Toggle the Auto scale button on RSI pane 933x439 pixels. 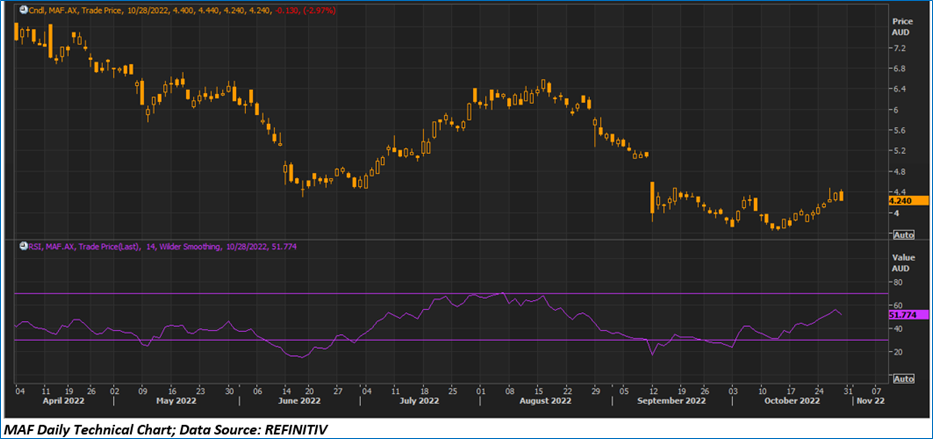click(x=903, y=378)
